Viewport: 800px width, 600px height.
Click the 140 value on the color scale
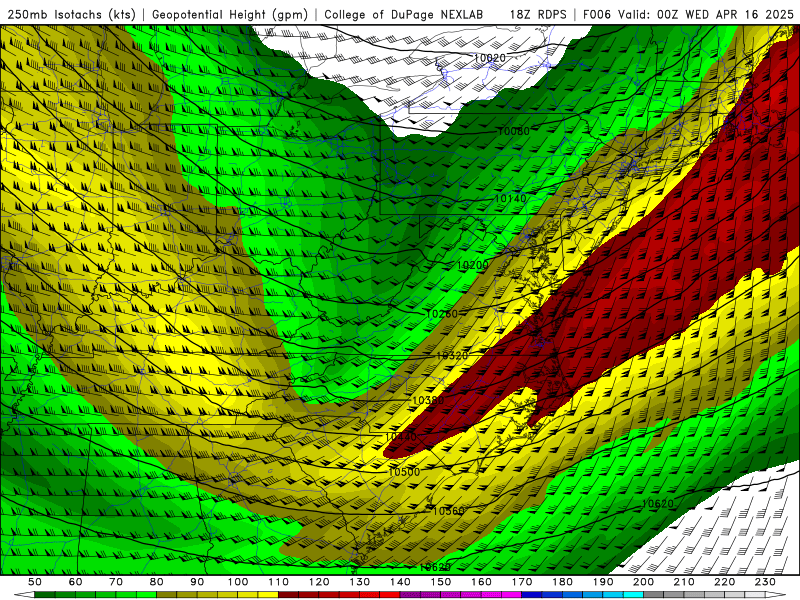401,582
